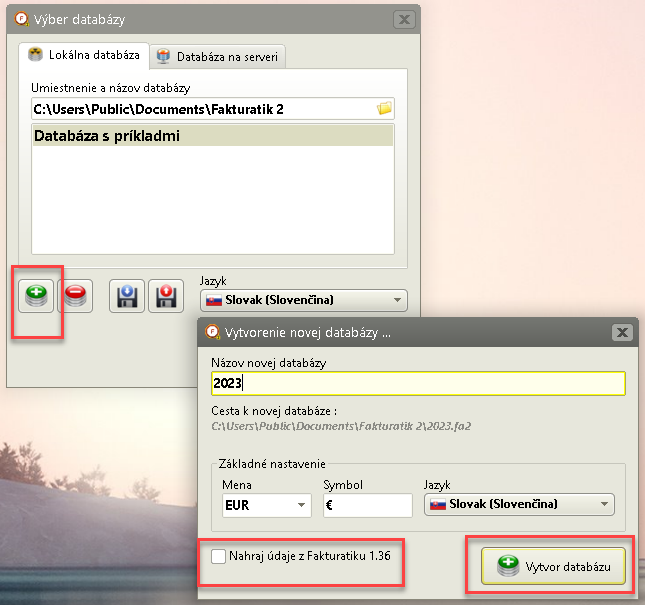This screenshot has width=645, height=605.
Task: Click the Fakturatik icon in Výber databázy title
Action: (21, 19)
